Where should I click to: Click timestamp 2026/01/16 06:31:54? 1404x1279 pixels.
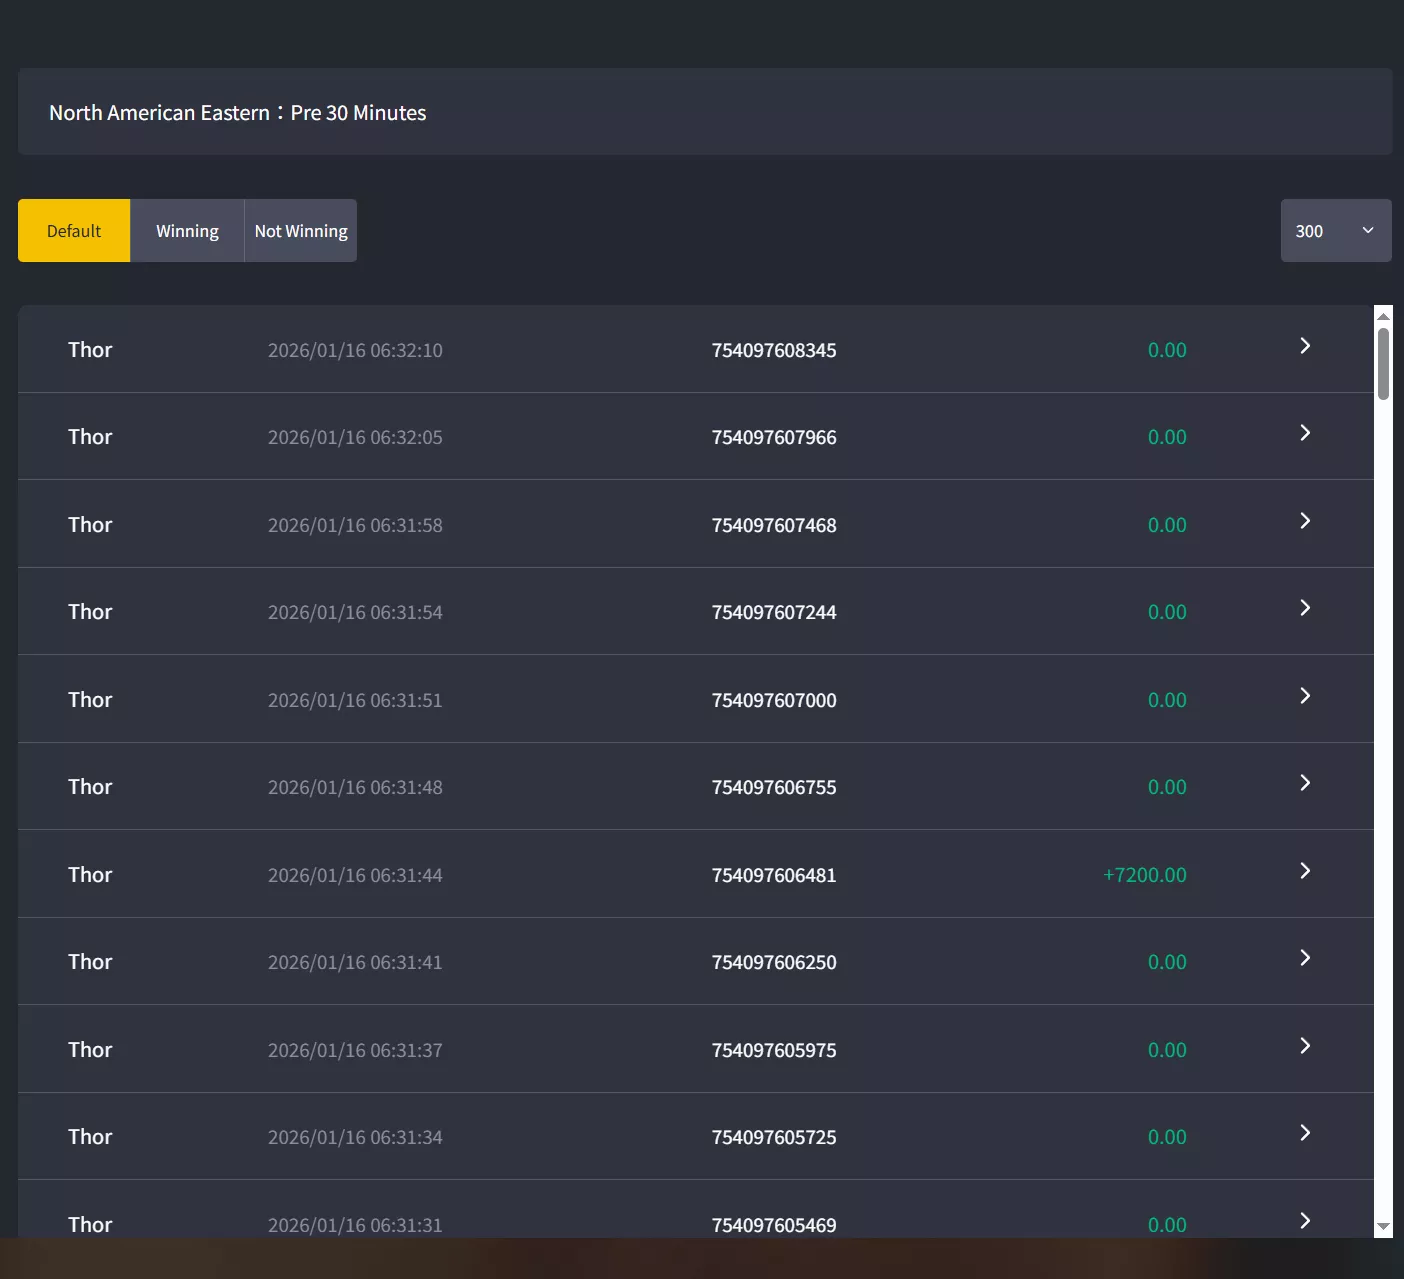click(x=355, y=613)
